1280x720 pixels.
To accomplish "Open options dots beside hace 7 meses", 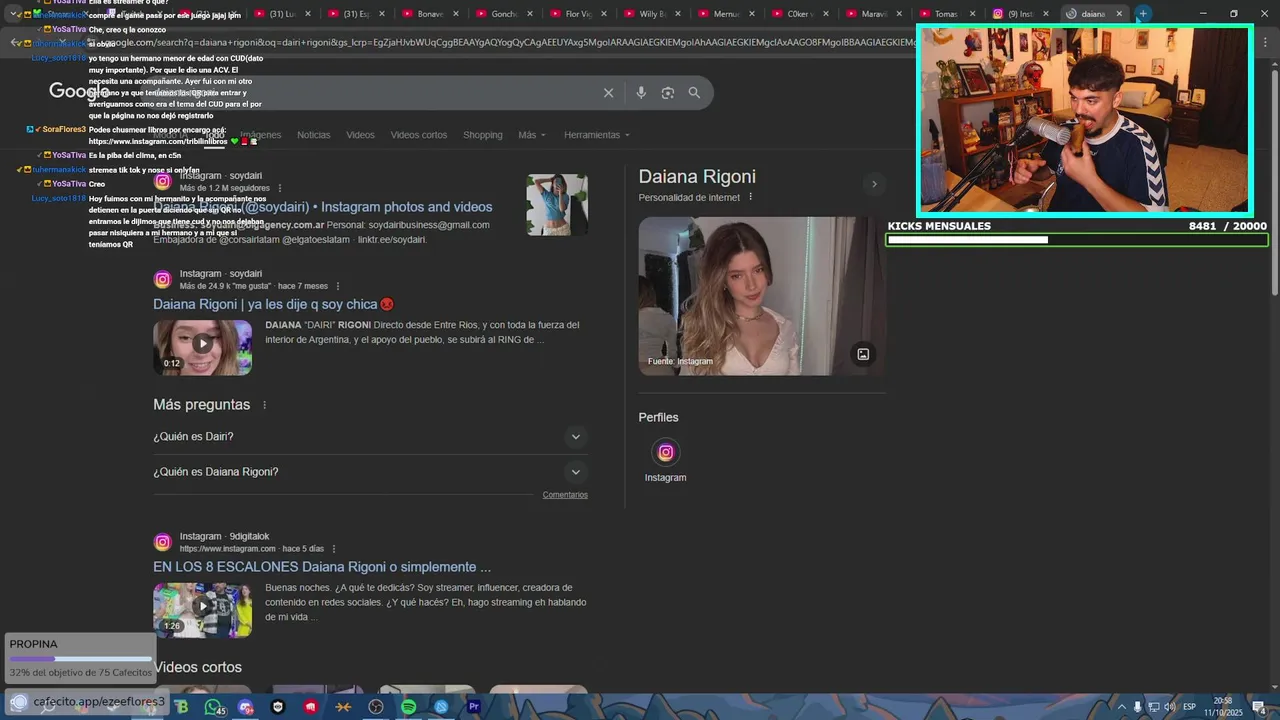I will click(x=338, y=286).
